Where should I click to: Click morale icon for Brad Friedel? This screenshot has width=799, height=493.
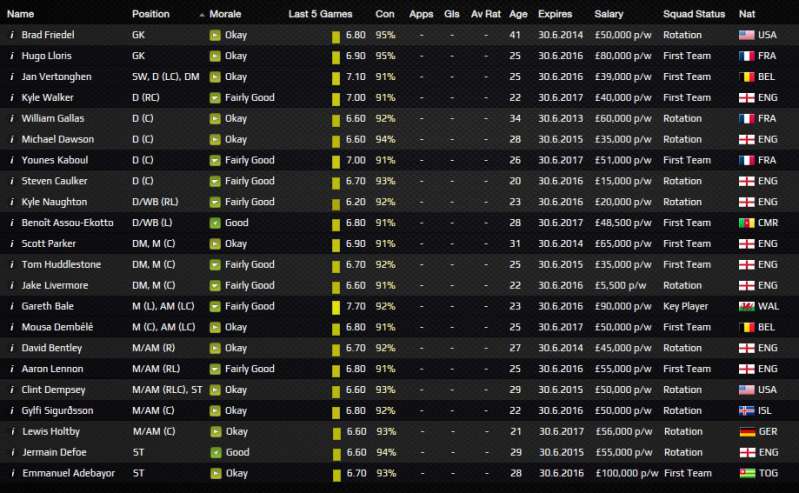click(215, 35)
